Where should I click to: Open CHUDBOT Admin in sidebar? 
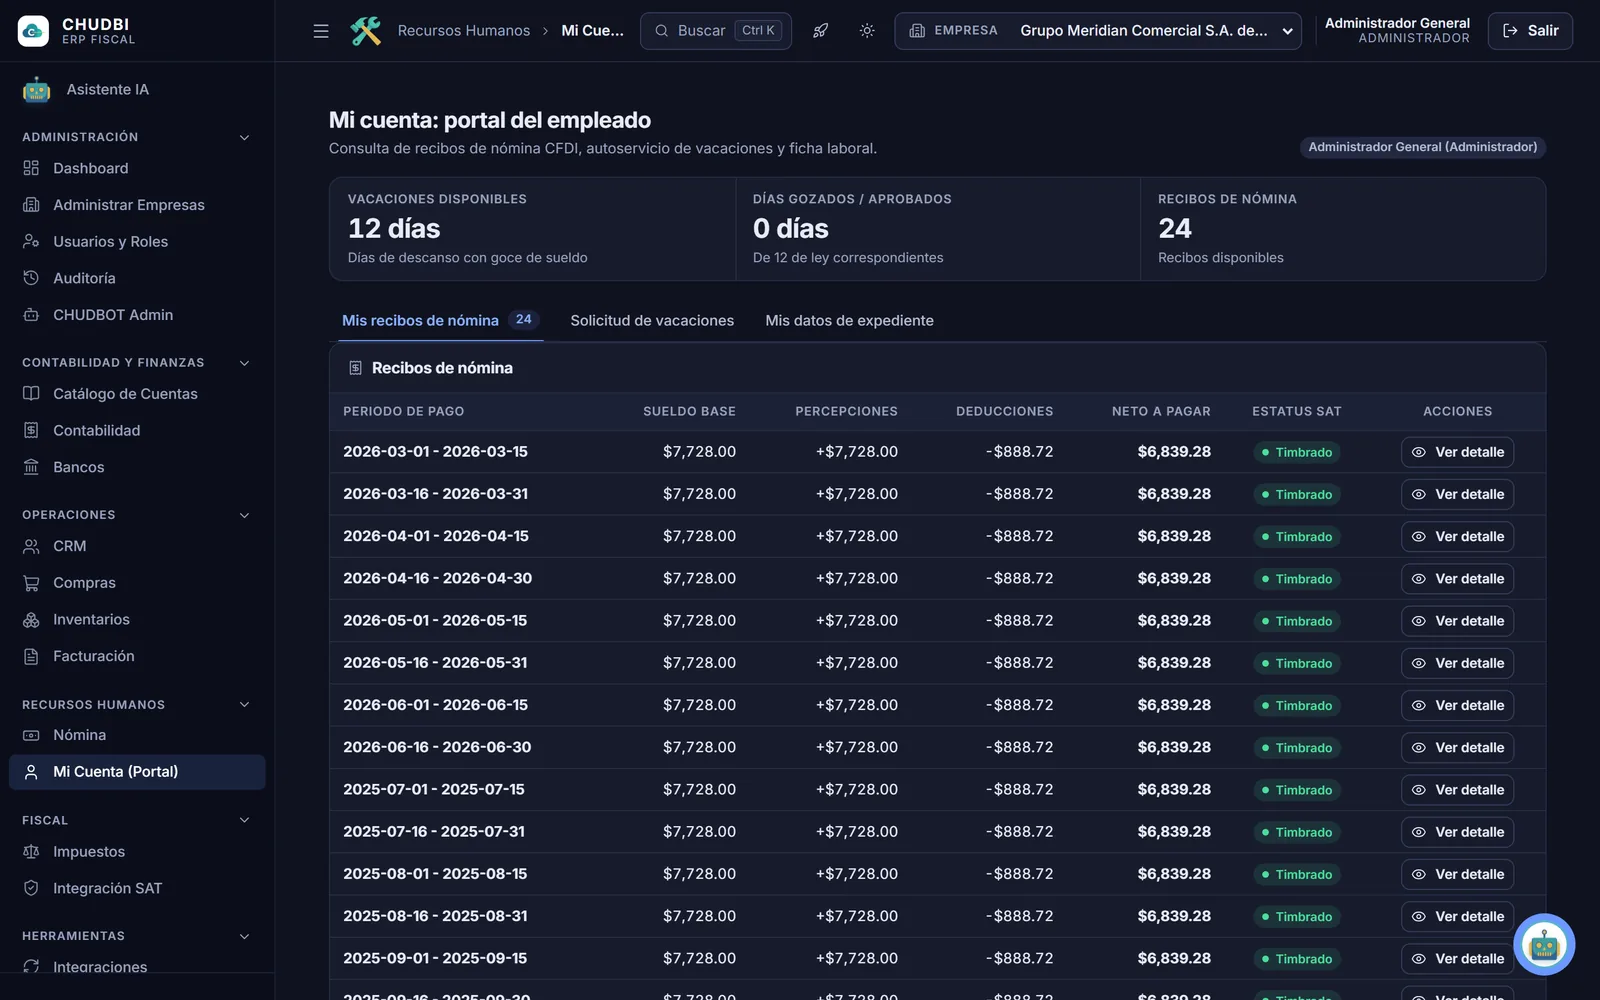tap(137, 315)
